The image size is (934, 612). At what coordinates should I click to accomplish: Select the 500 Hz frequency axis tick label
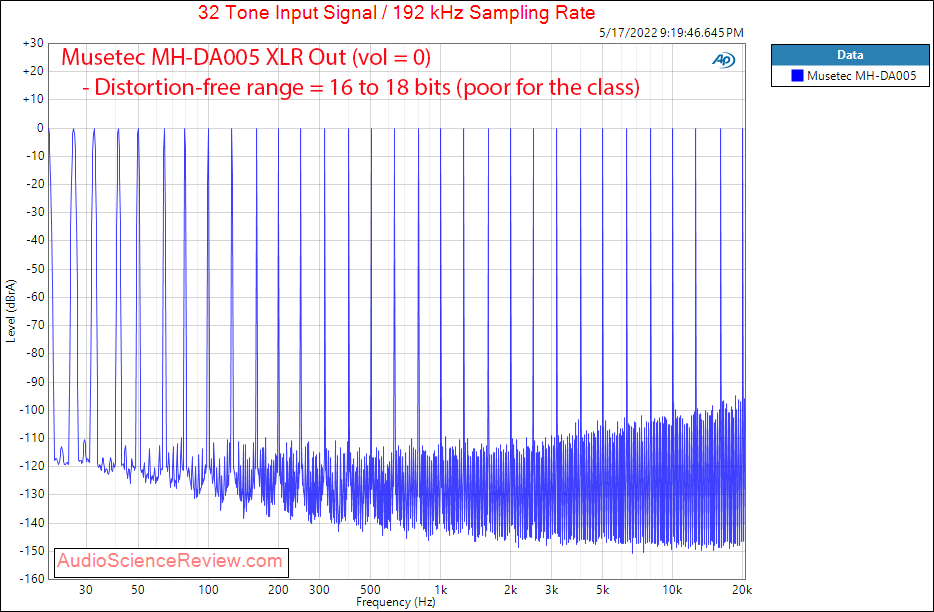[x=371, y=590]
